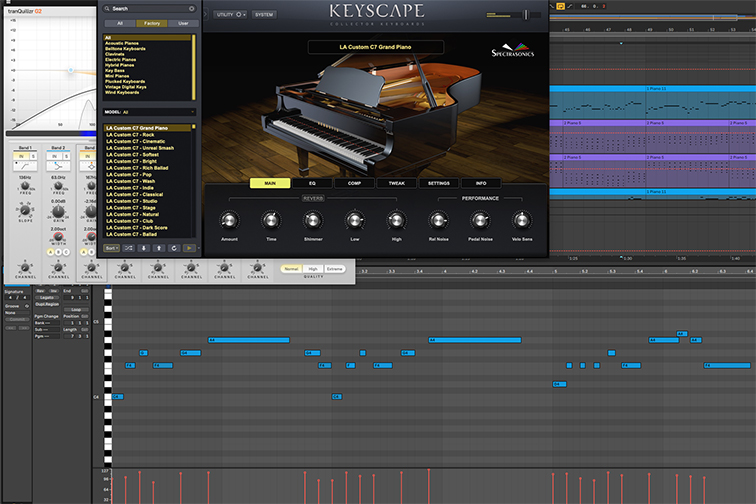Click Band 1 SLOPE knob
The height and width of the screenshot is (504, 756).
click(x=24, y=210)
